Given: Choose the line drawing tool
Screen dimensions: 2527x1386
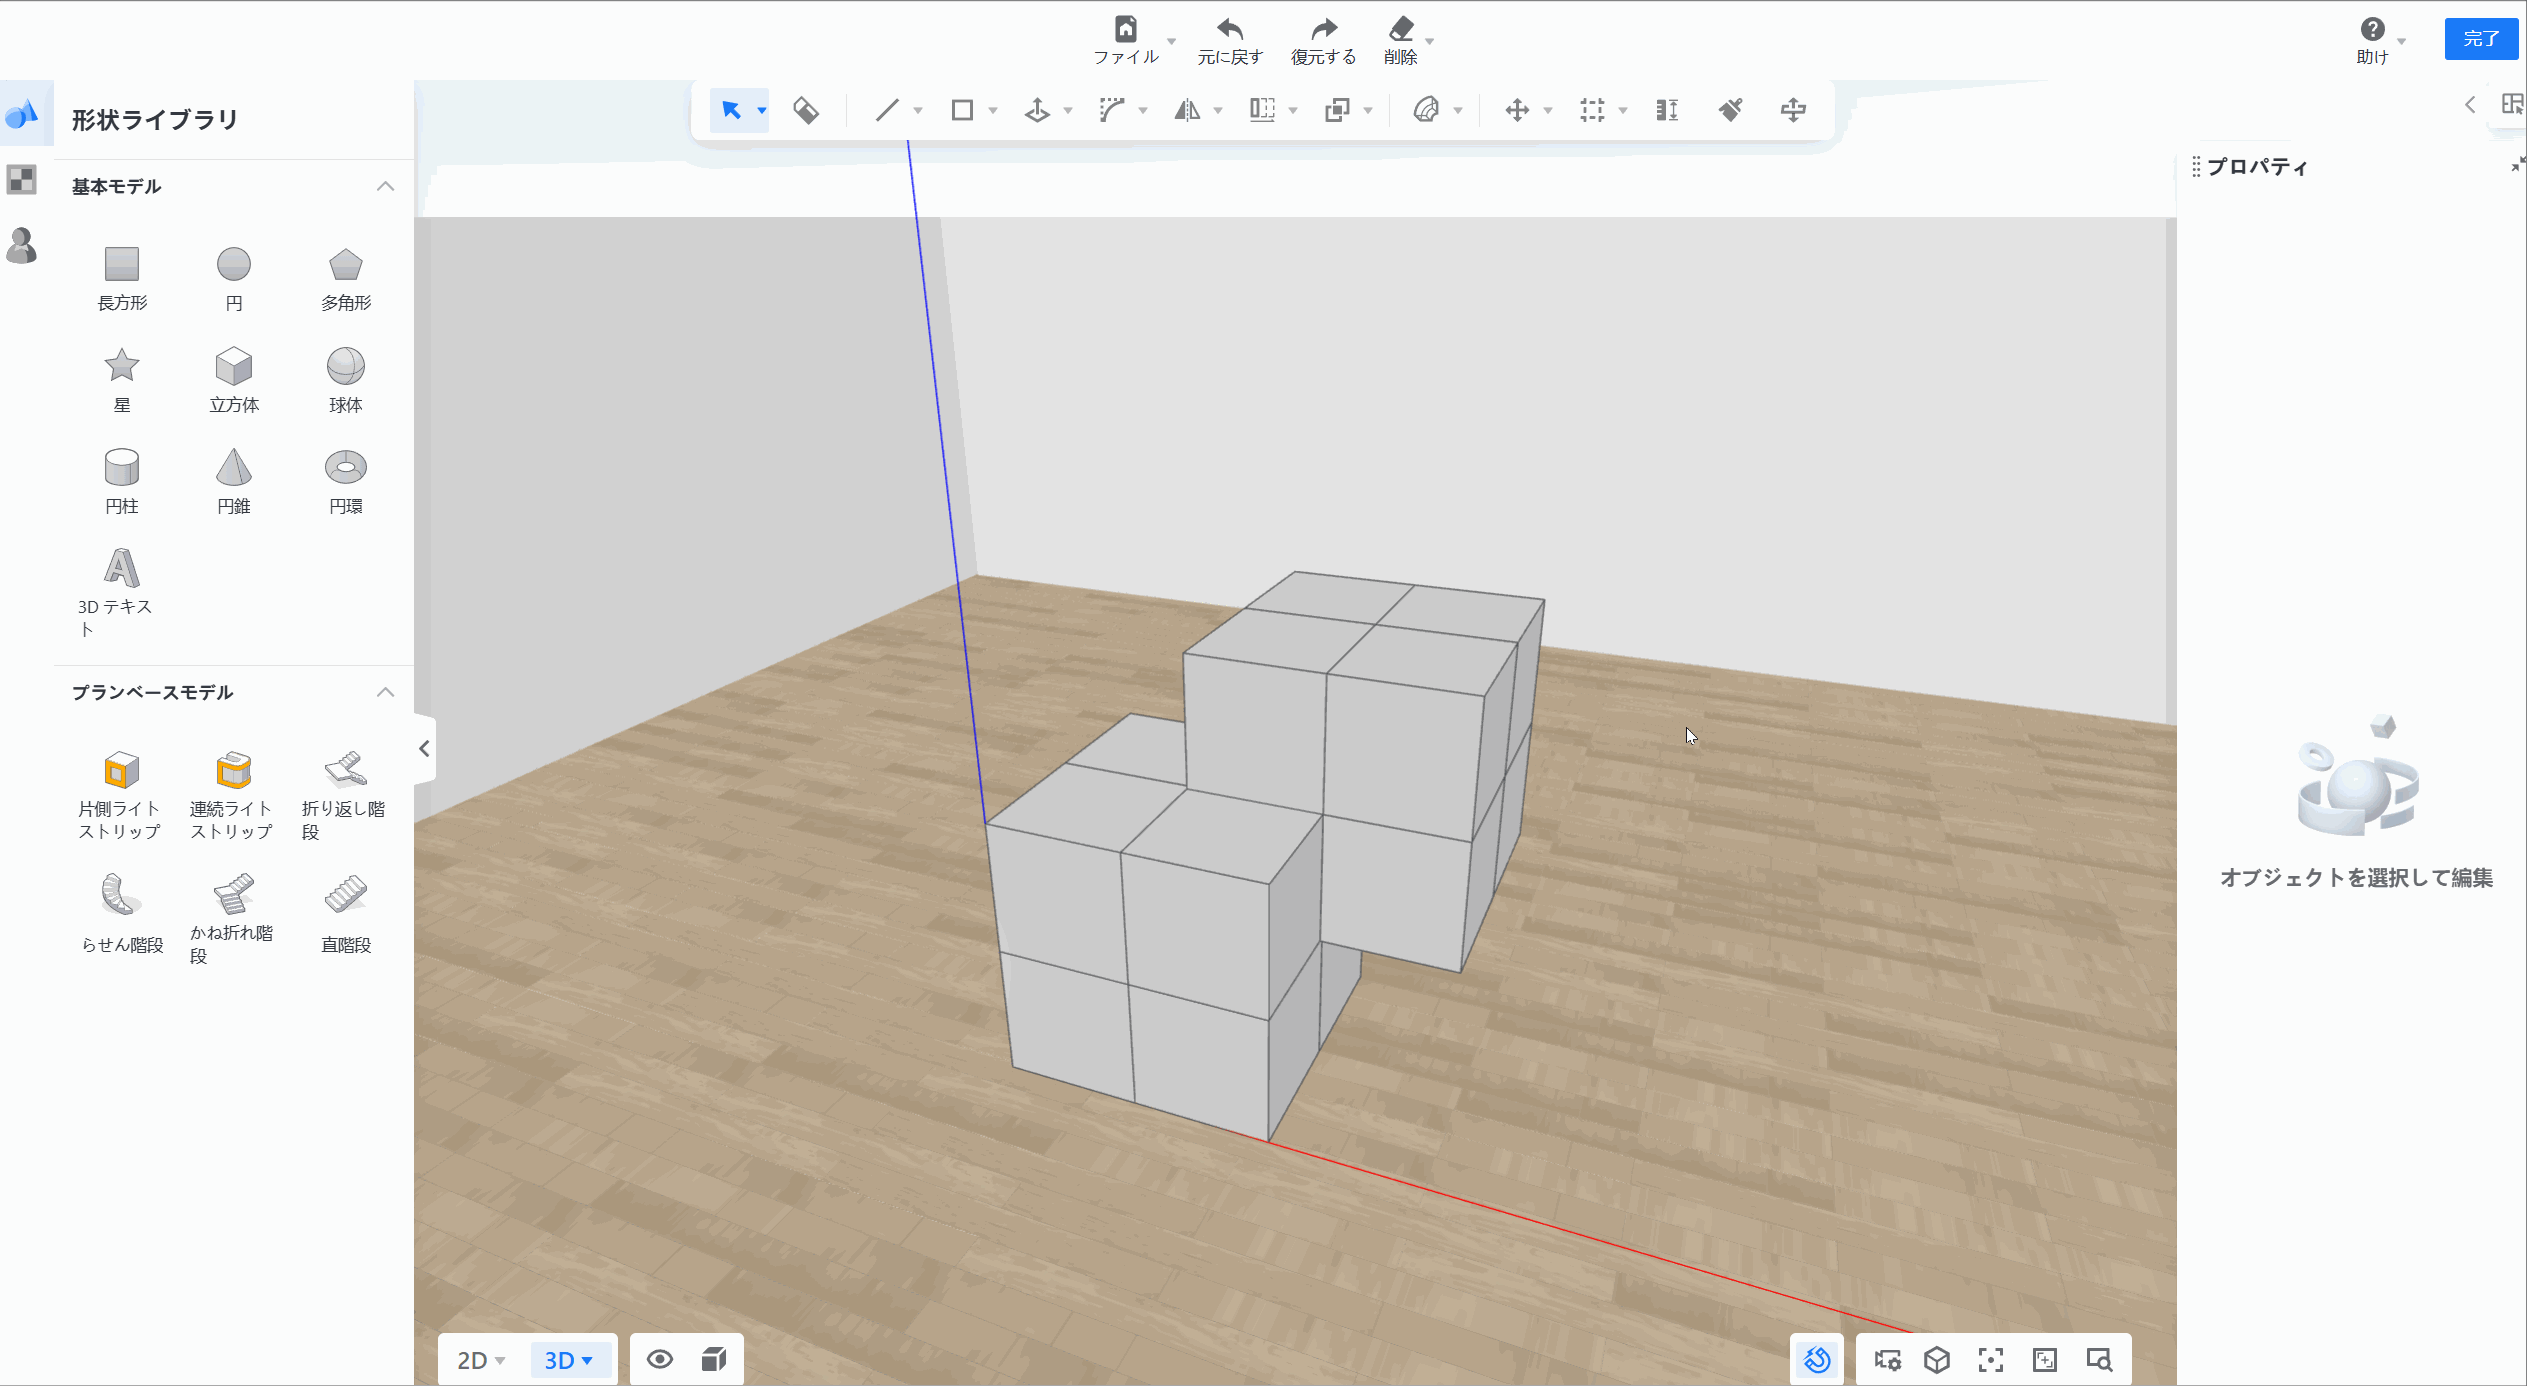Looking at the screenshot, I should coord(887,110).
